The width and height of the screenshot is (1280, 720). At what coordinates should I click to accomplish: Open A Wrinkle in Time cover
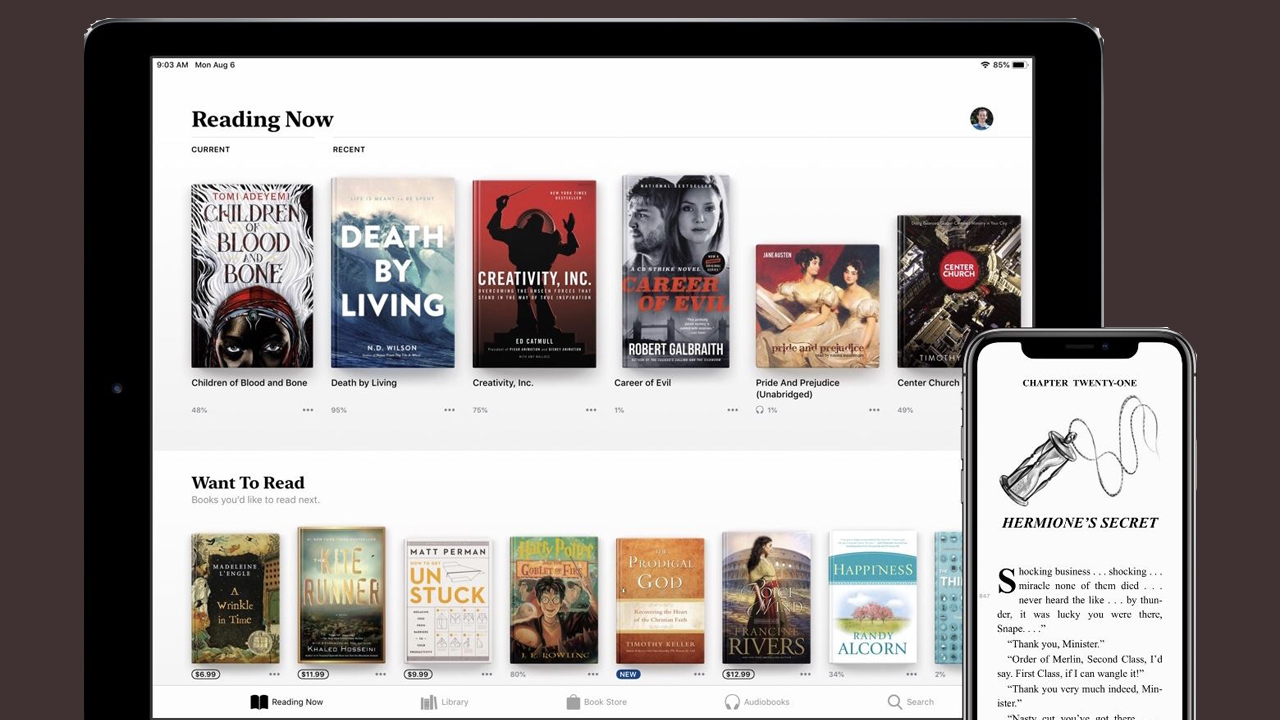(x=235, y=598)
